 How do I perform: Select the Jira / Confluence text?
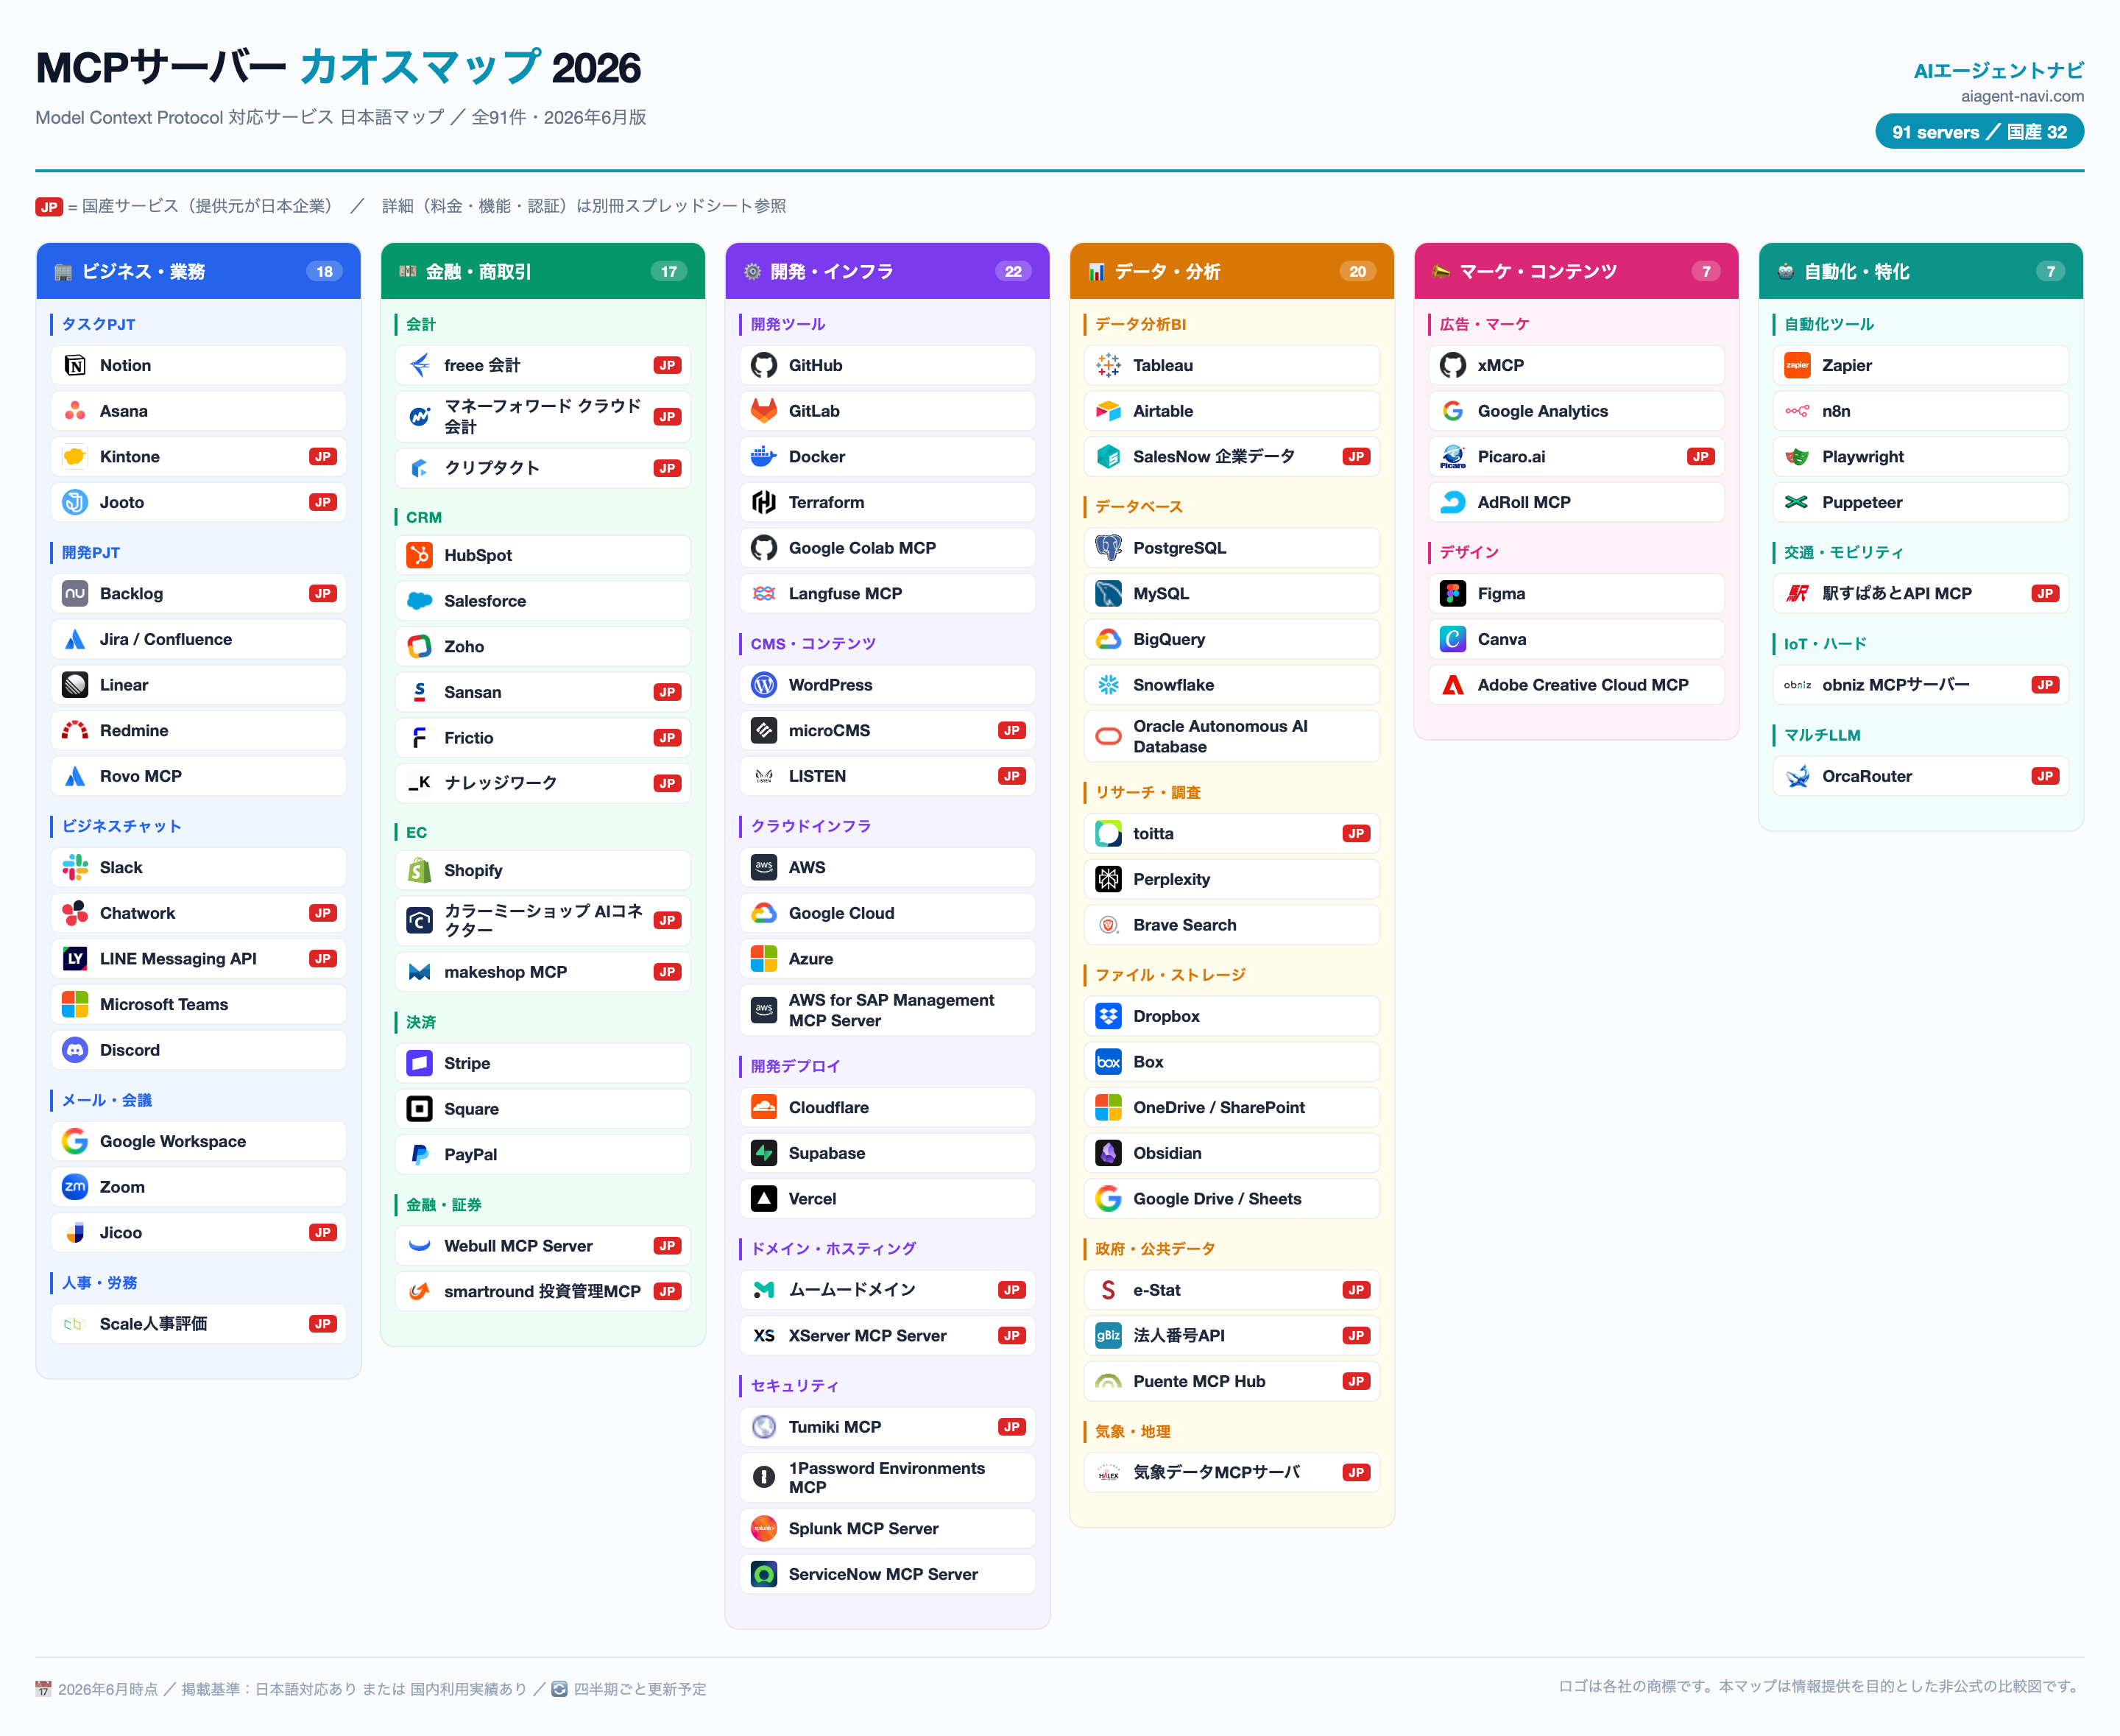[x=166, y=640]
